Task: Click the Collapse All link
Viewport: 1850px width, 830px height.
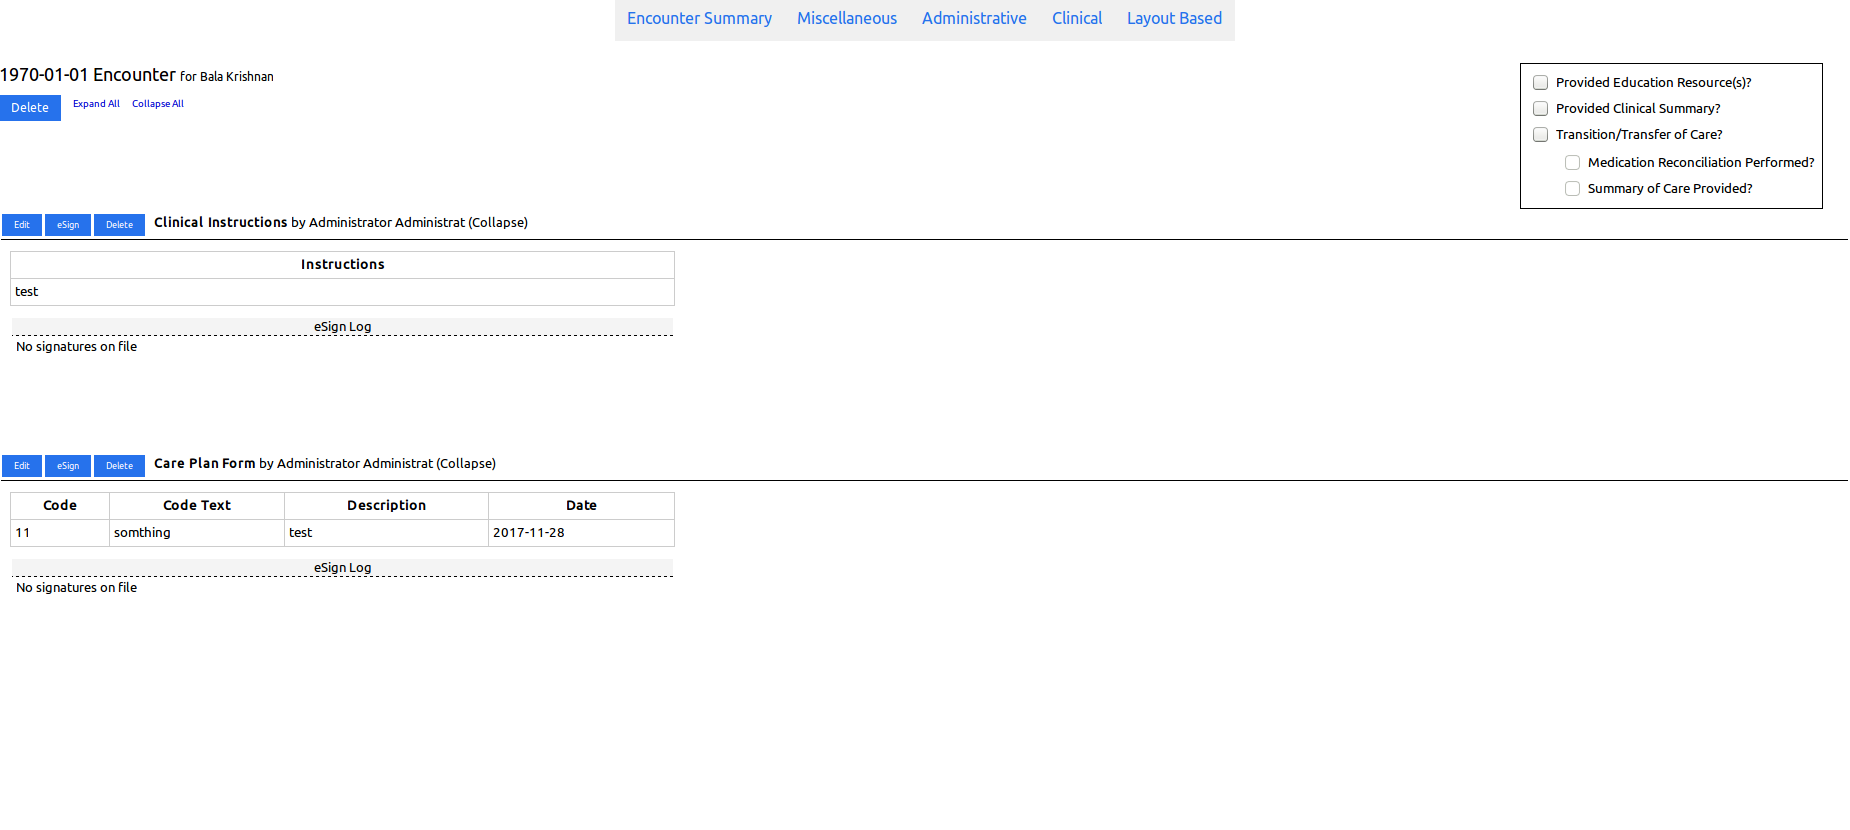Action: 158,104
